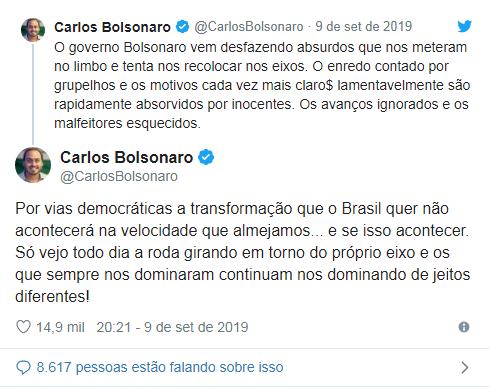Viewport: 489px width, 387px height.
Task: Open timestamp '20:21 - 9 de set de 2019'
Action: pyautogui.click(x=172, y=327)
